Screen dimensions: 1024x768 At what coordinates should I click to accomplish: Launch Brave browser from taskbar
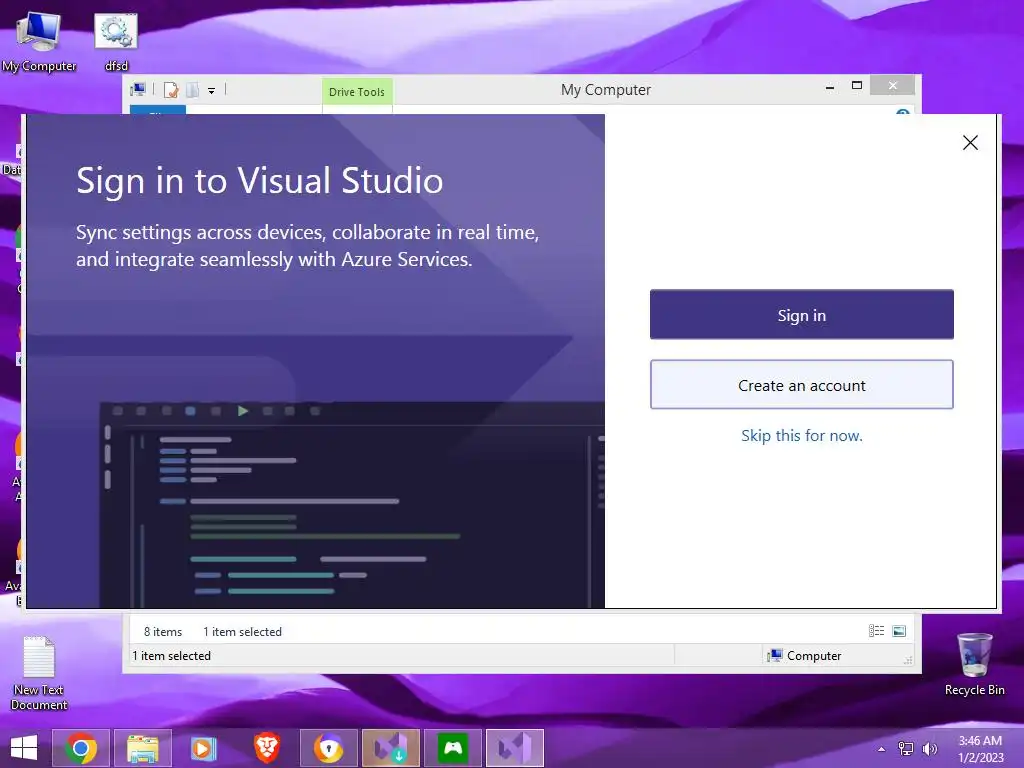click(x=266, y=748)
